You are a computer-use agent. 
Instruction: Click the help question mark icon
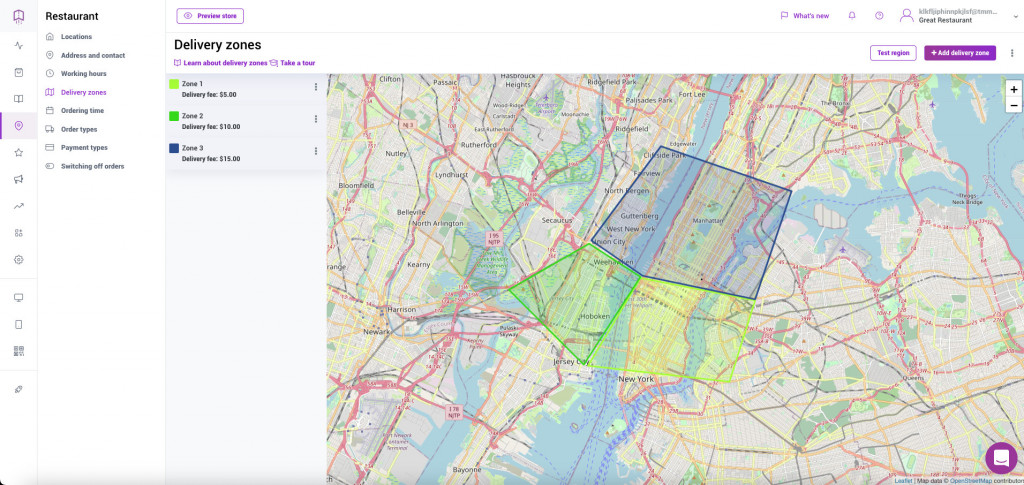879,16
